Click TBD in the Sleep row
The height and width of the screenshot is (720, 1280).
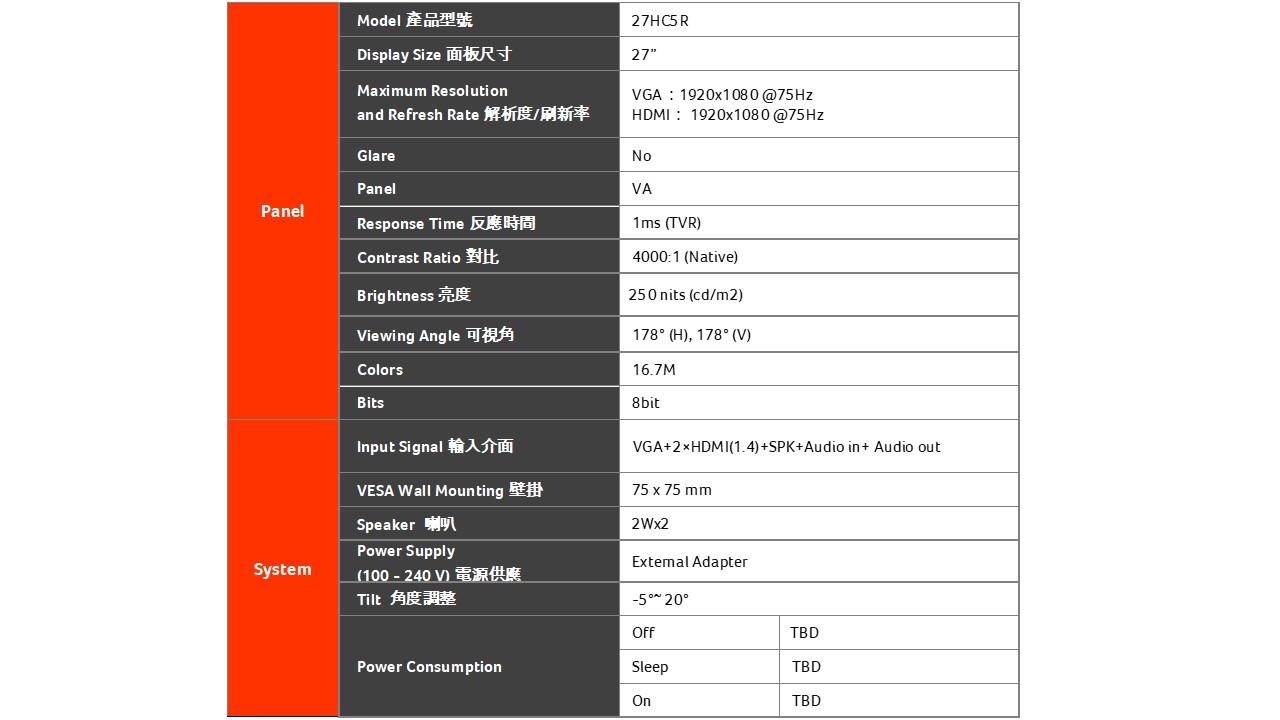(806, 667)
